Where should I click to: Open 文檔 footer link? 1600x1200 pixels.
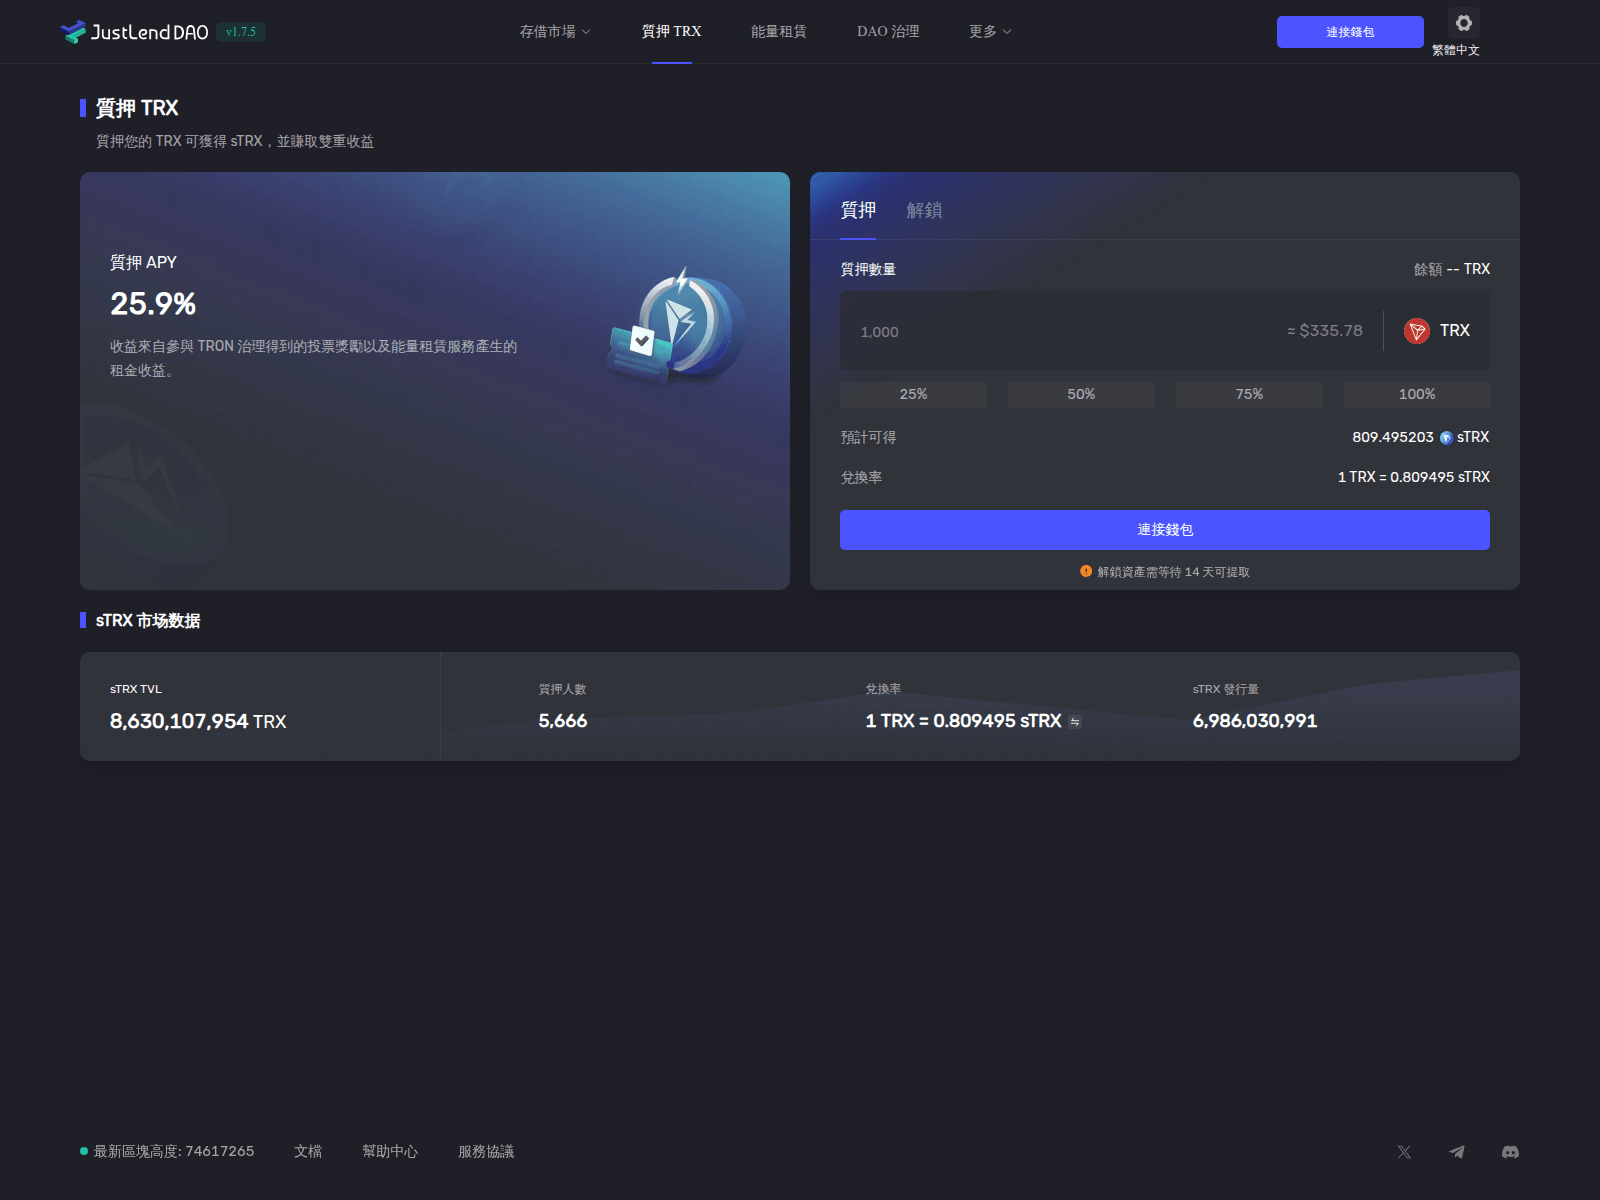(308, 1152)
